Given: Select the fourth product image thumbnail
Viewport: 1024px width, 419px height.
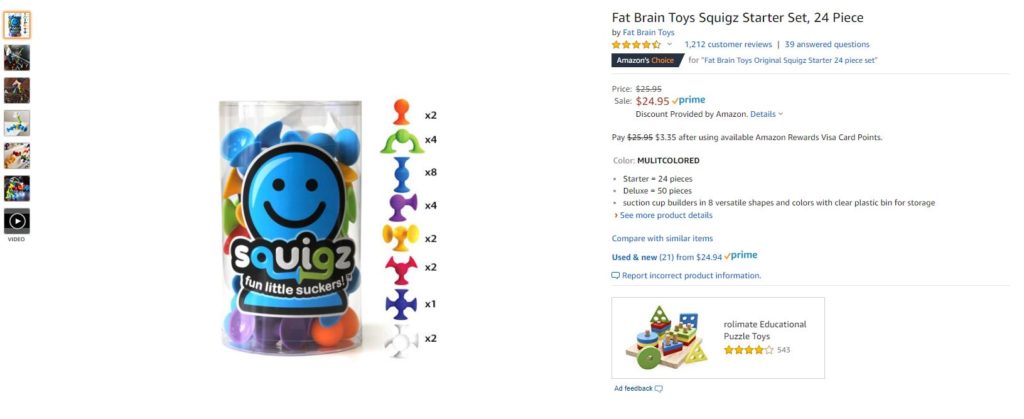Looking at the screenshot, I should (17, 123).
